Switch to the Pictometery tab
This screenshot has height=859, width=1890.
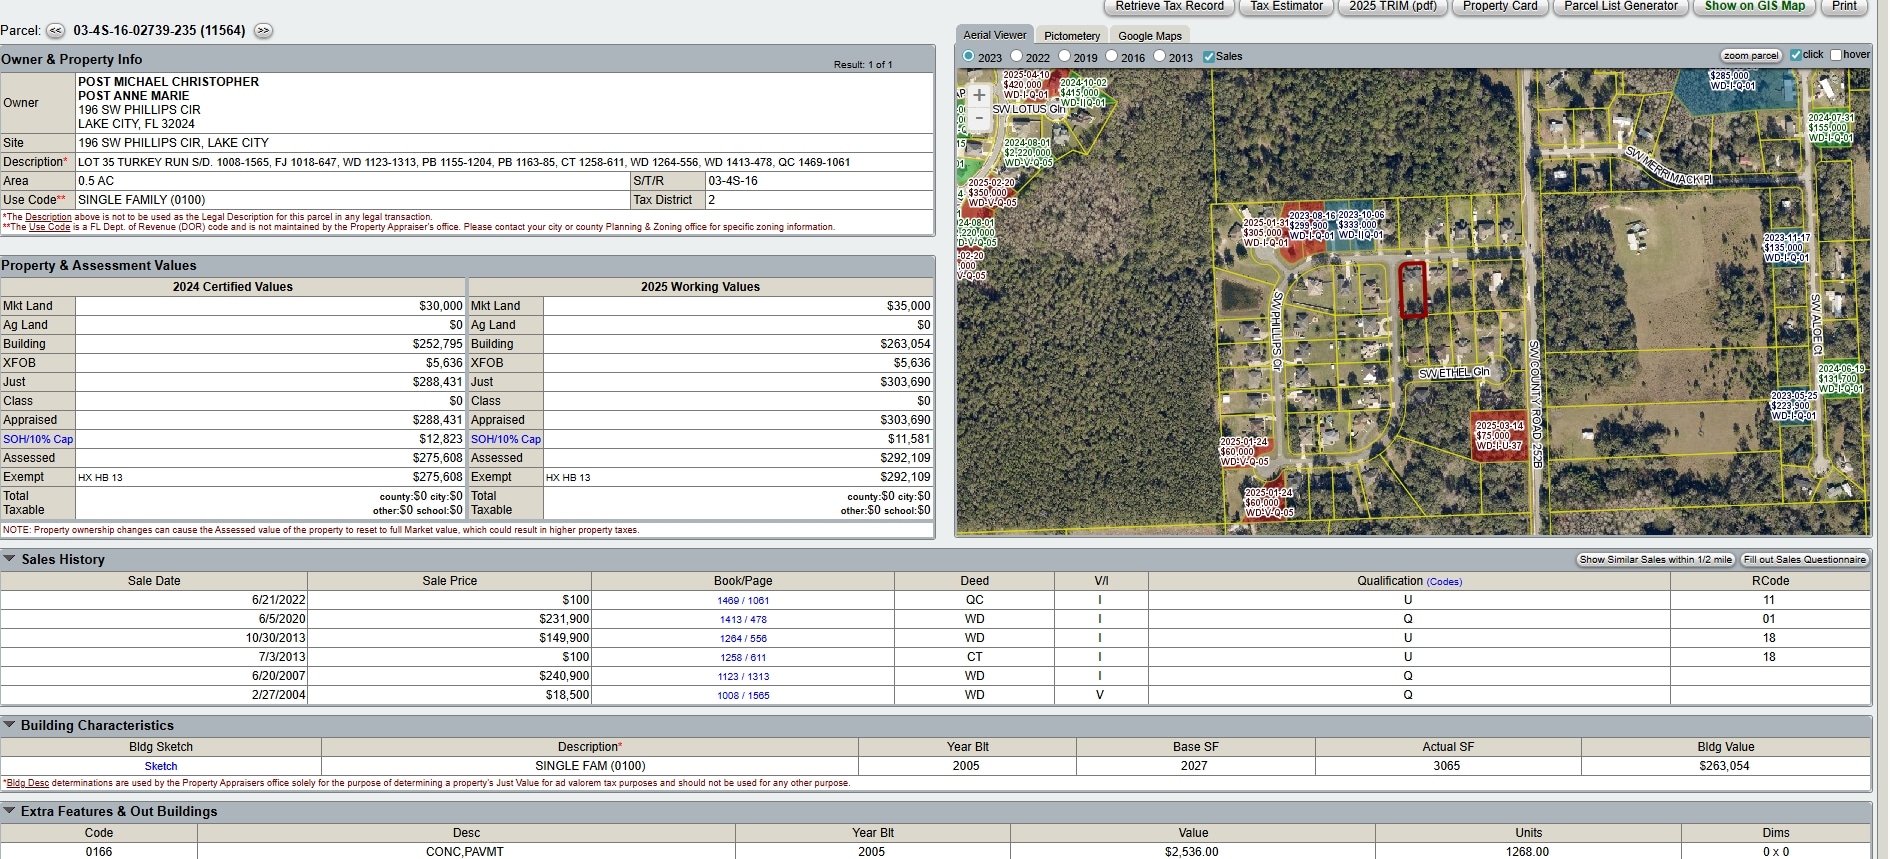(1072, 36)
